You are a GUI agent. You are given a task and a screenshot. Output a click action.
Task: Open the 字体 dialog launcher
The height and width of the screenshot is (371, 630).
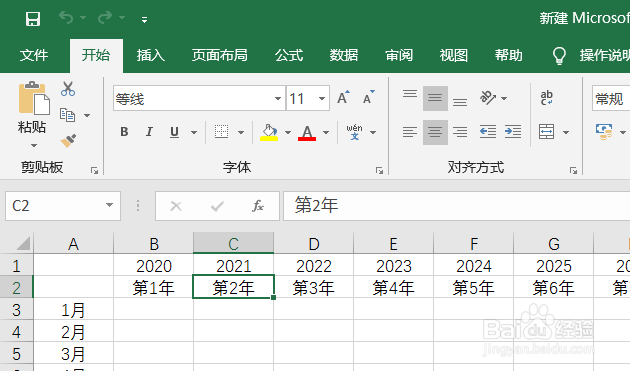(379, 171)
